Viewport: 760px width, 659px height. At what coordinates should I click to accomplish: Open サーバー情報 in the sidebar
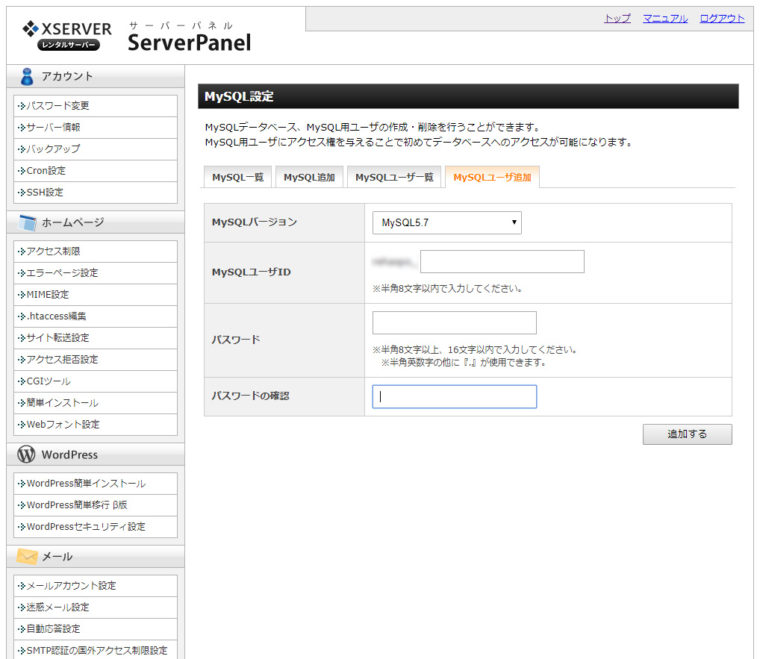(95, 127)
